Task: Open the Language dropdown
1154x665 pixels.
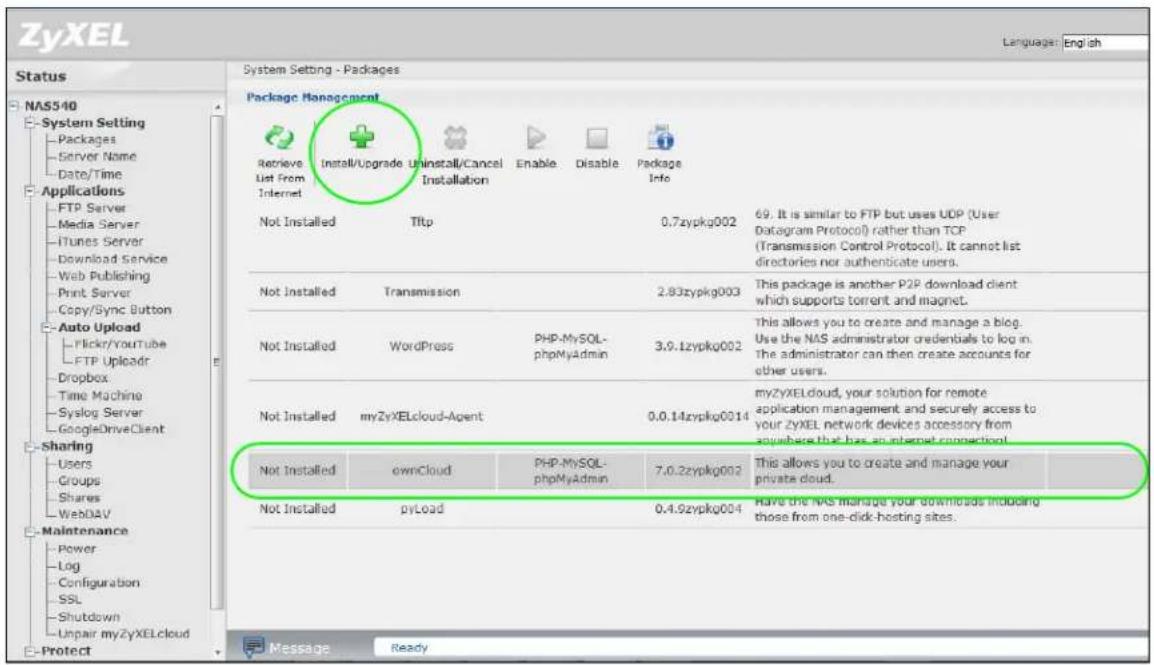Action: point(1105,43)
